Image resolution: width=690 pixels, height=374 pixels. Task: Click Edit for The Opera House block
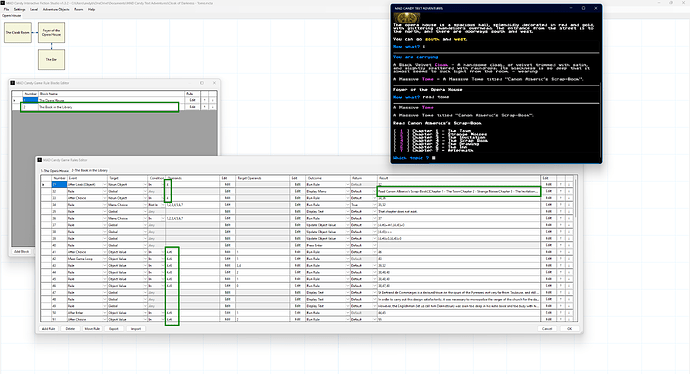point(192,100)
